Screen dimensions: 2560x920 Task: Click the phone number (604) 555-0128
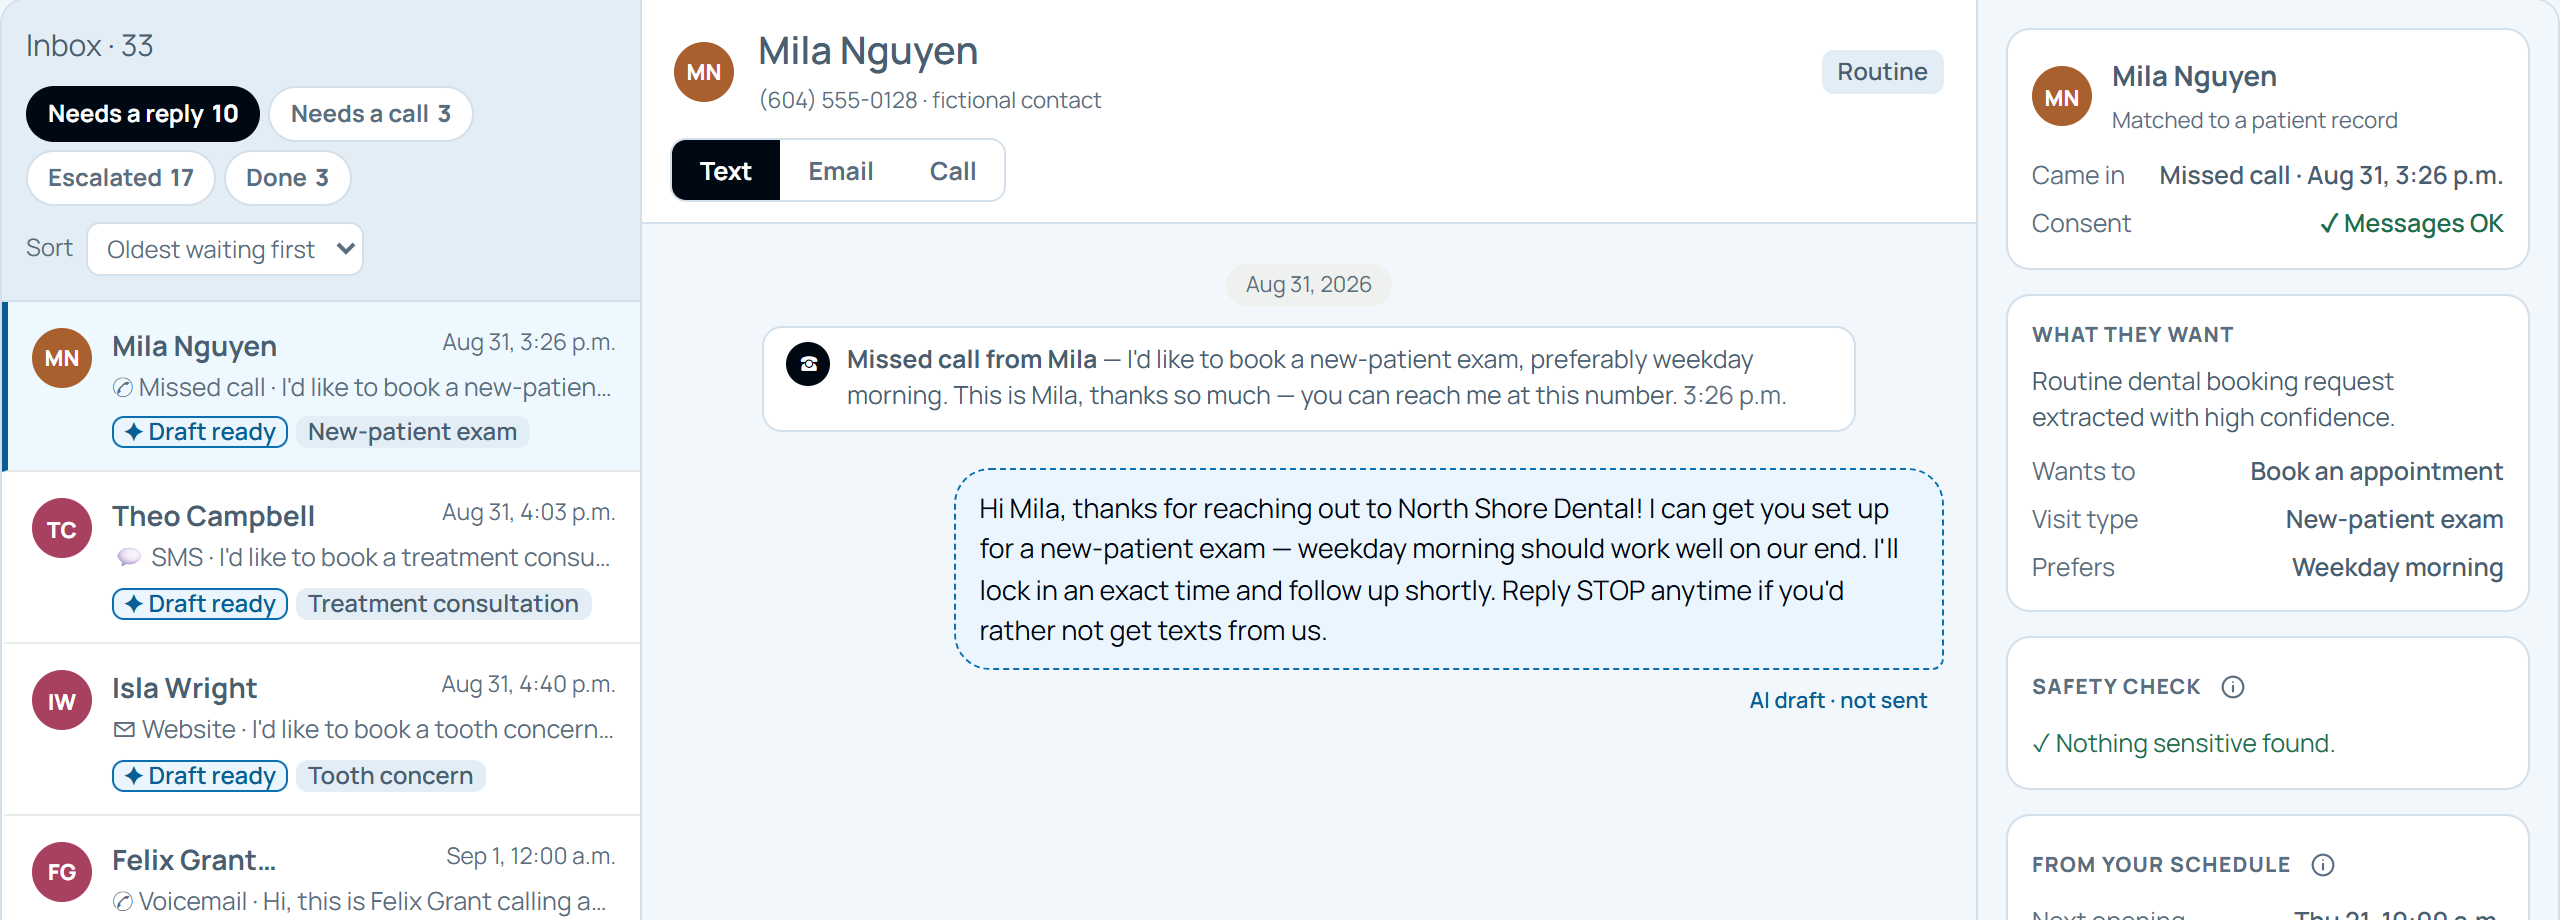pos(838,100)
